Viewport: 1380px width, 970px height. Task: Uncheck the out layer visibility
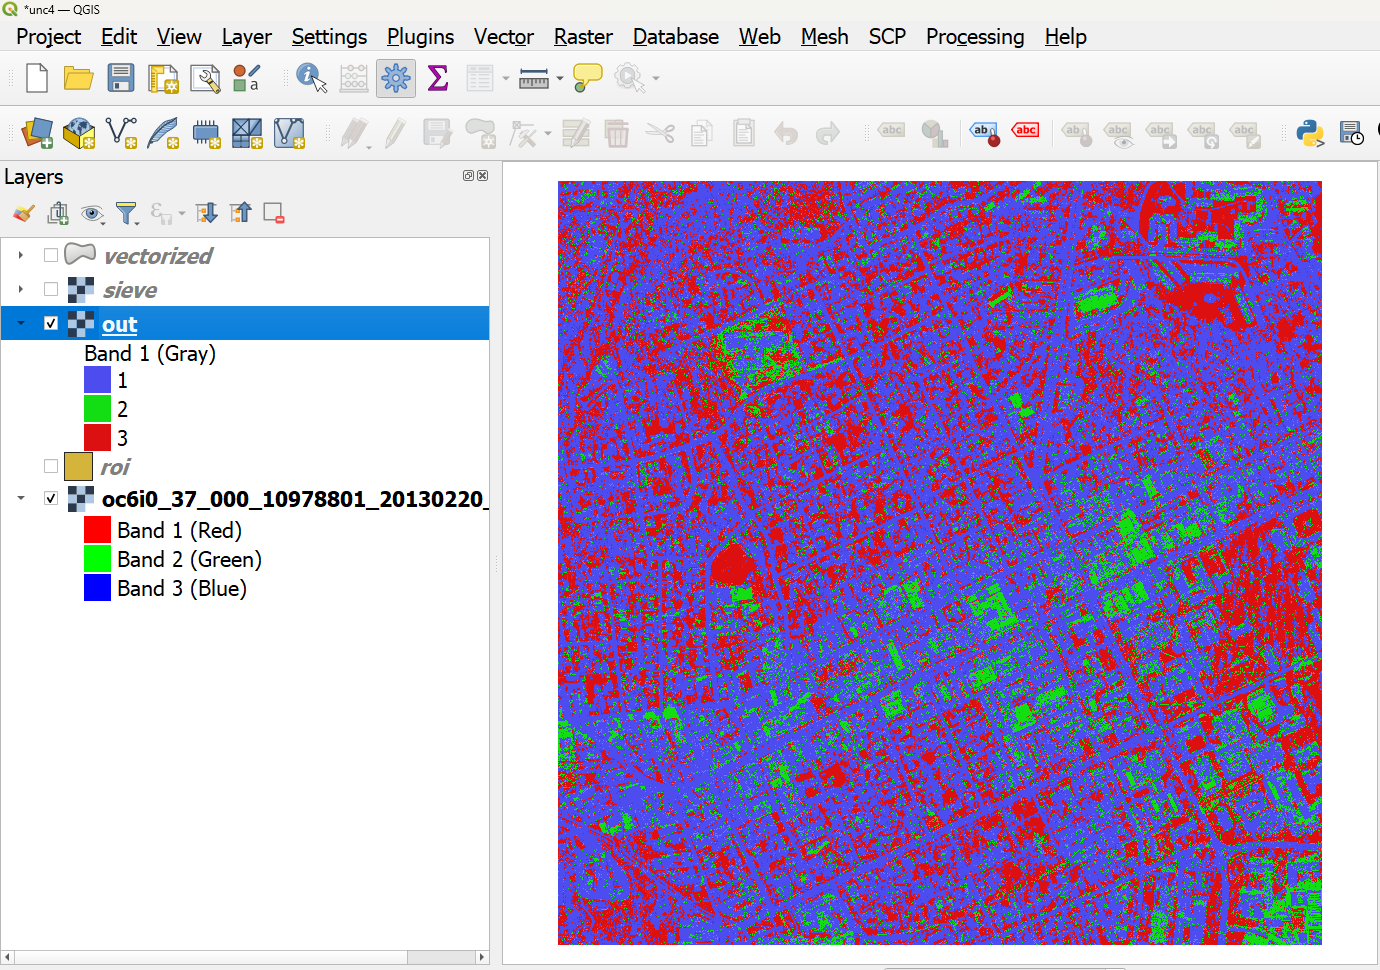tap(51, 323)
